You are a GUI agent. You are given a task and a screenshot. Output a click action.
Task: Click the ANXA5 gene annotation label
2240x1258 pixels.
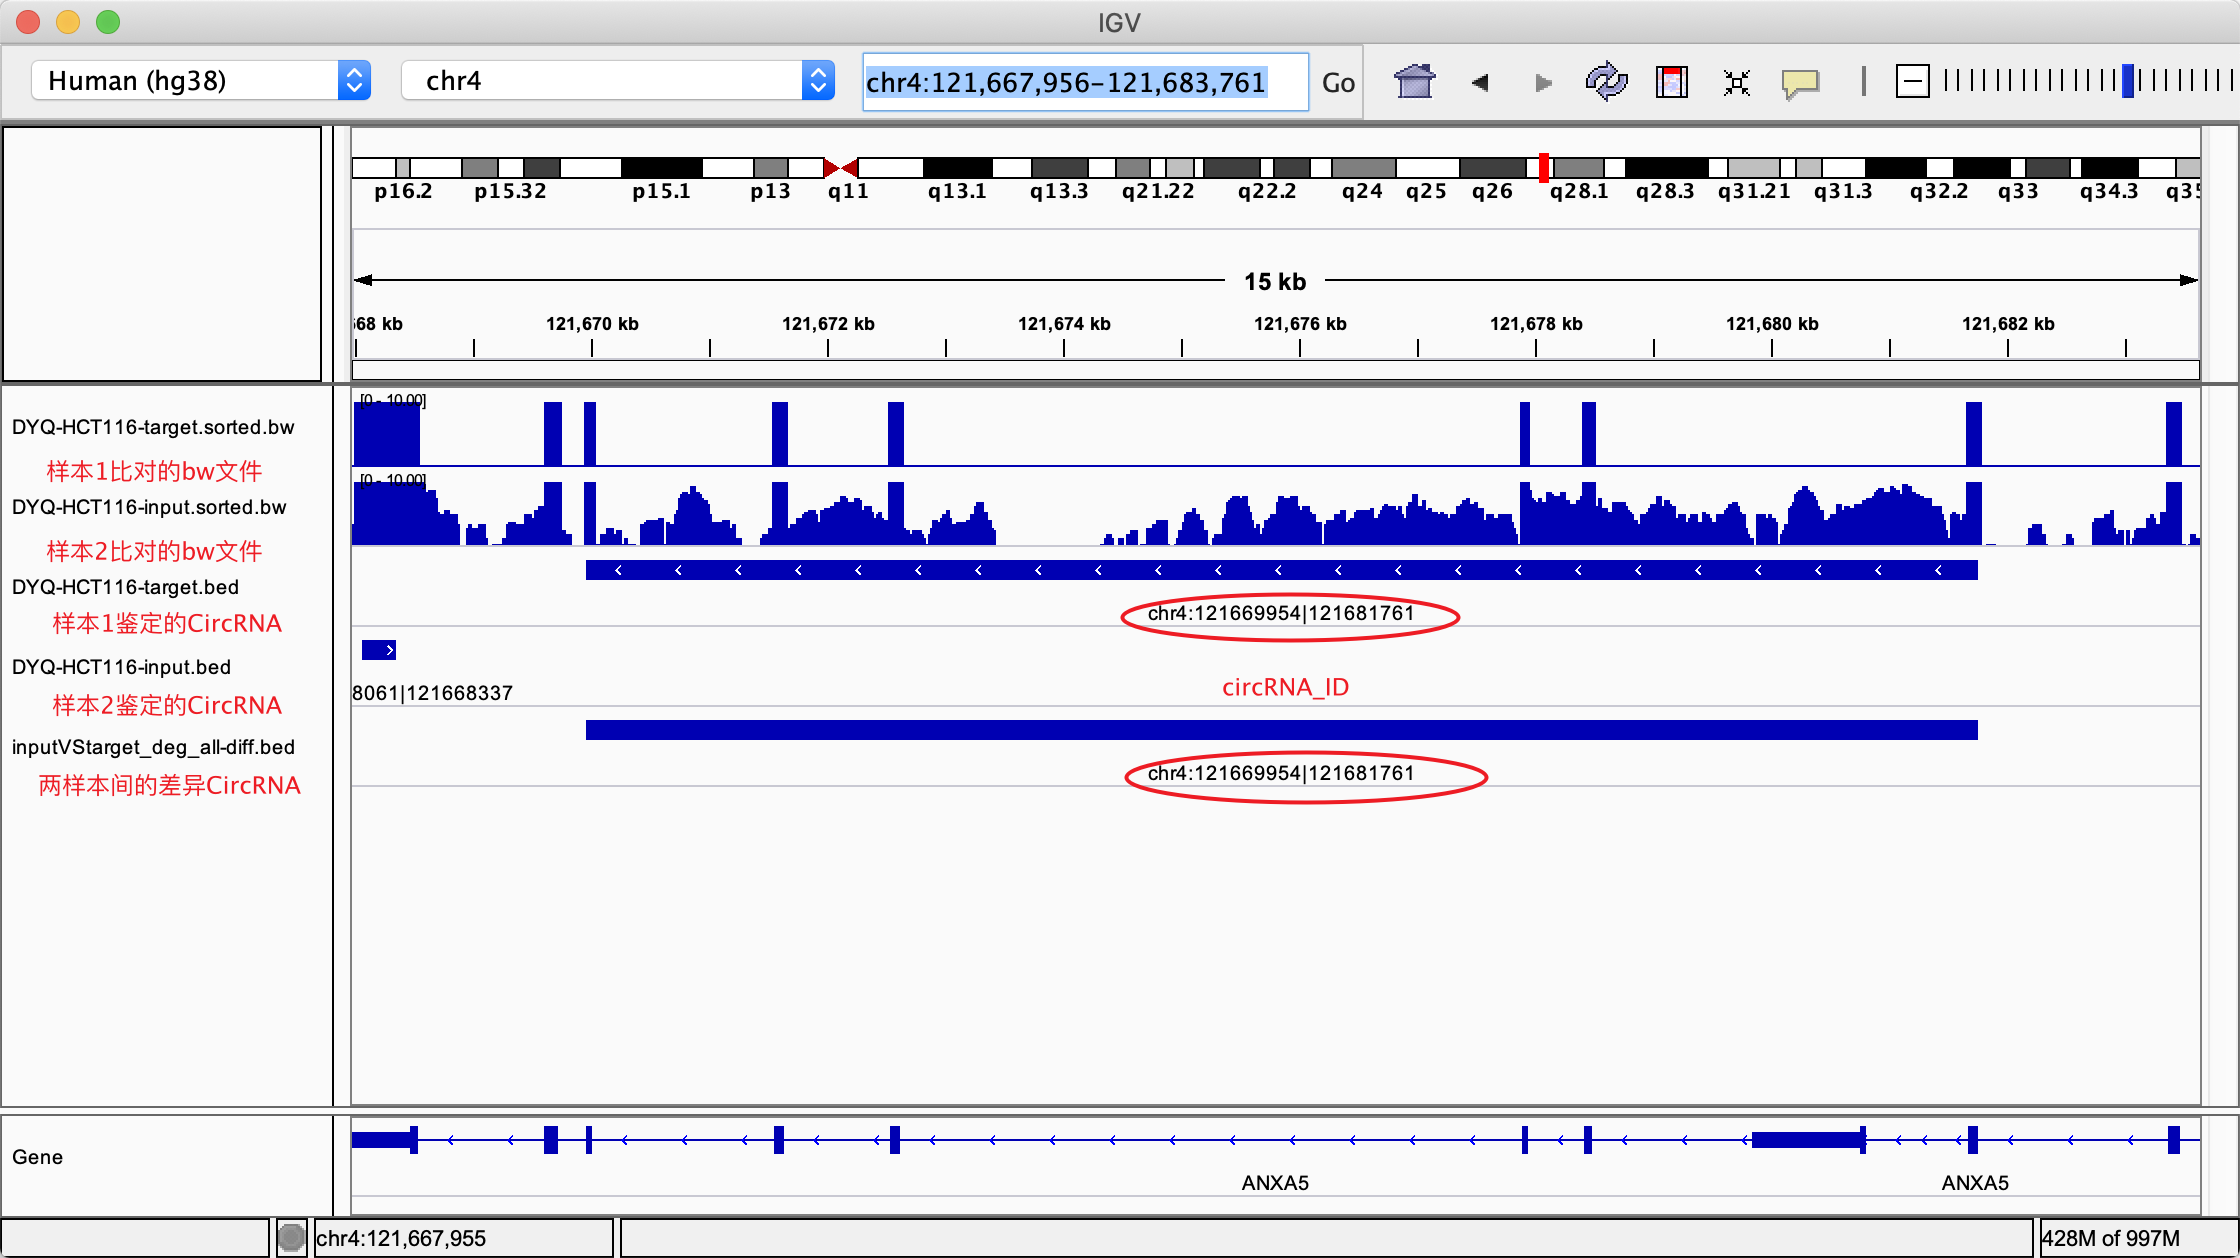point(1274,1183)
